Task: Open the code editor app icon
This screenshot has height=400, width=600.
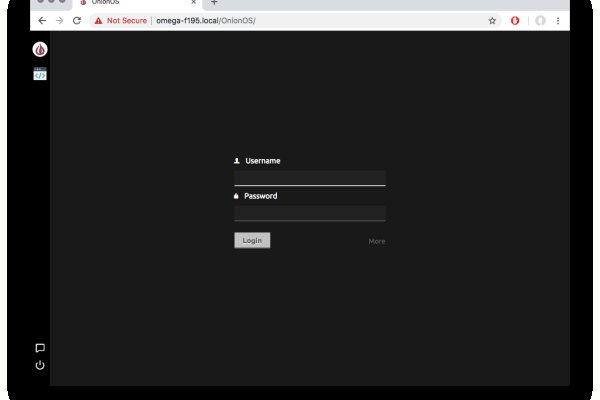Action: pos(40,73)
